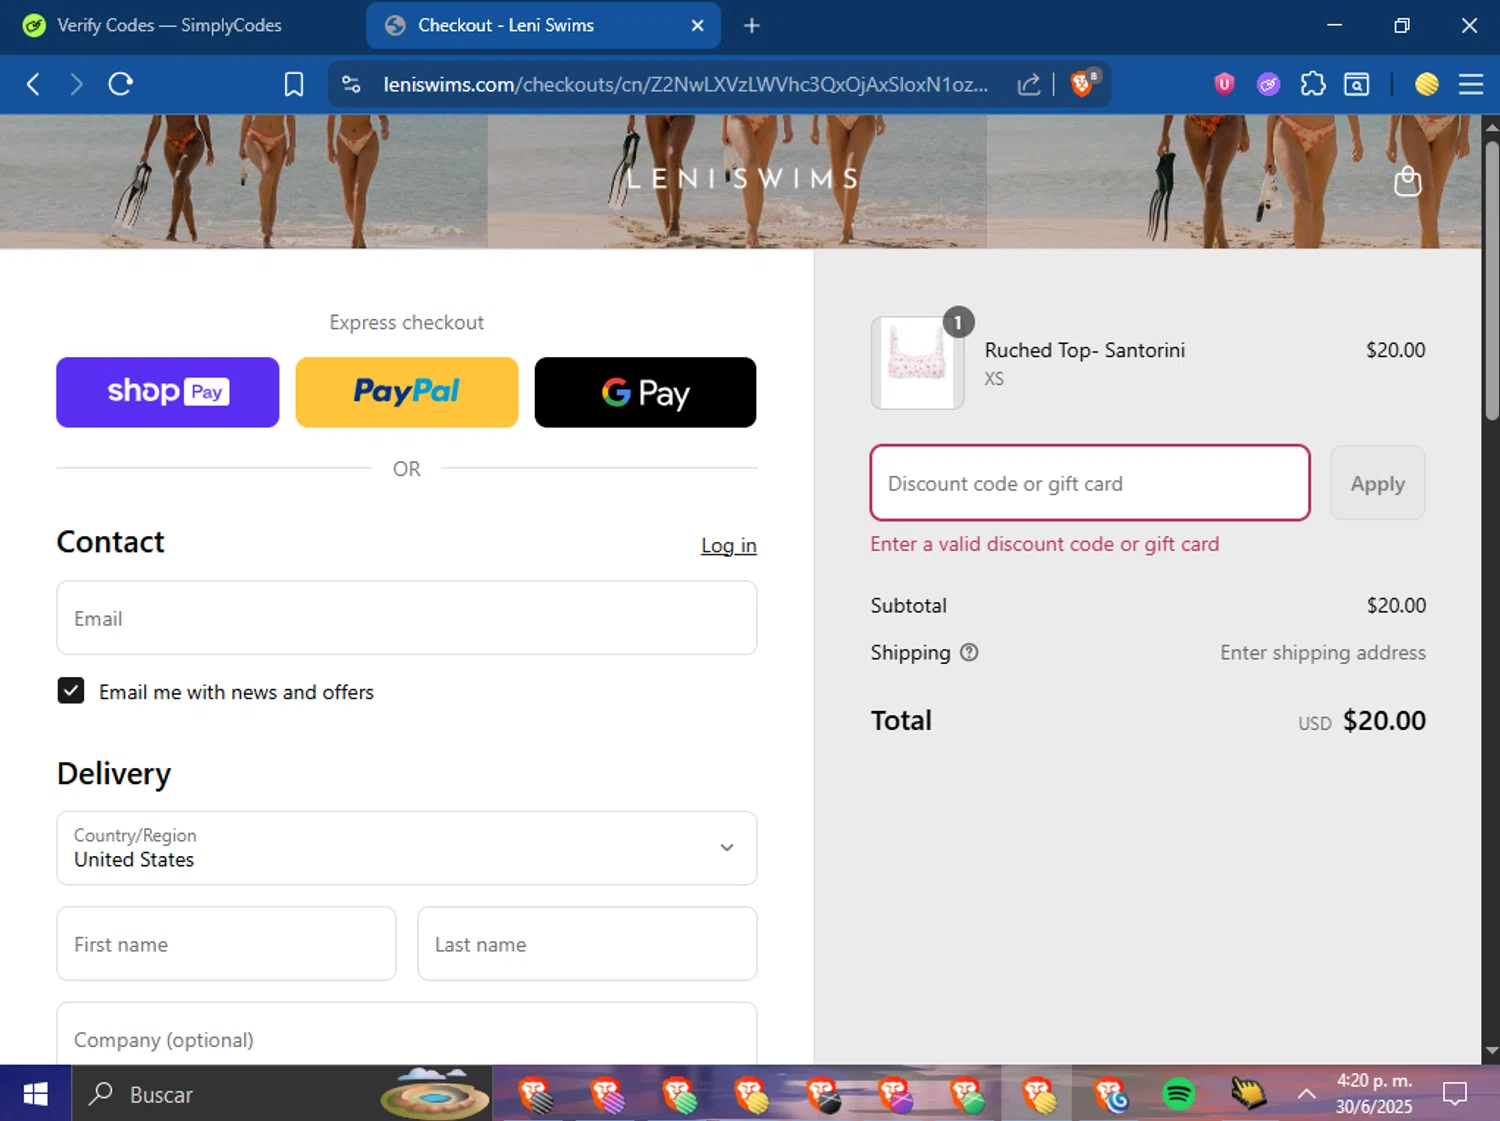Screen dimensions: 1500x1121
Task: Click the Discount code or gift card field
Action: 1090,483
